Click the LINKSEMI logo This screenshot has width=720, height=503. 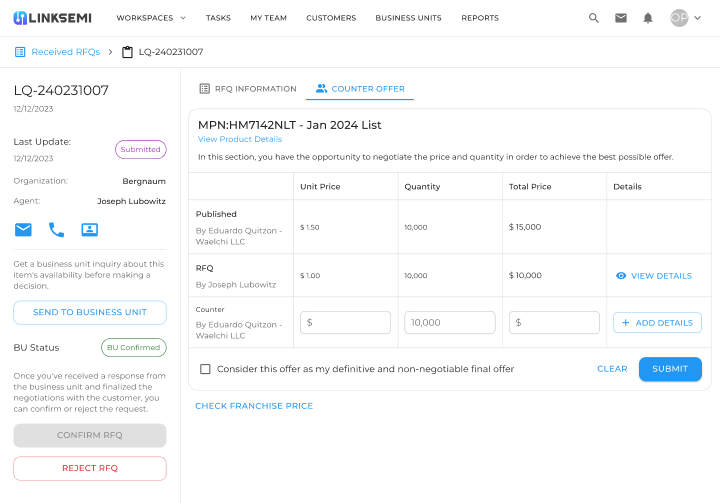(x=52, y=18)
